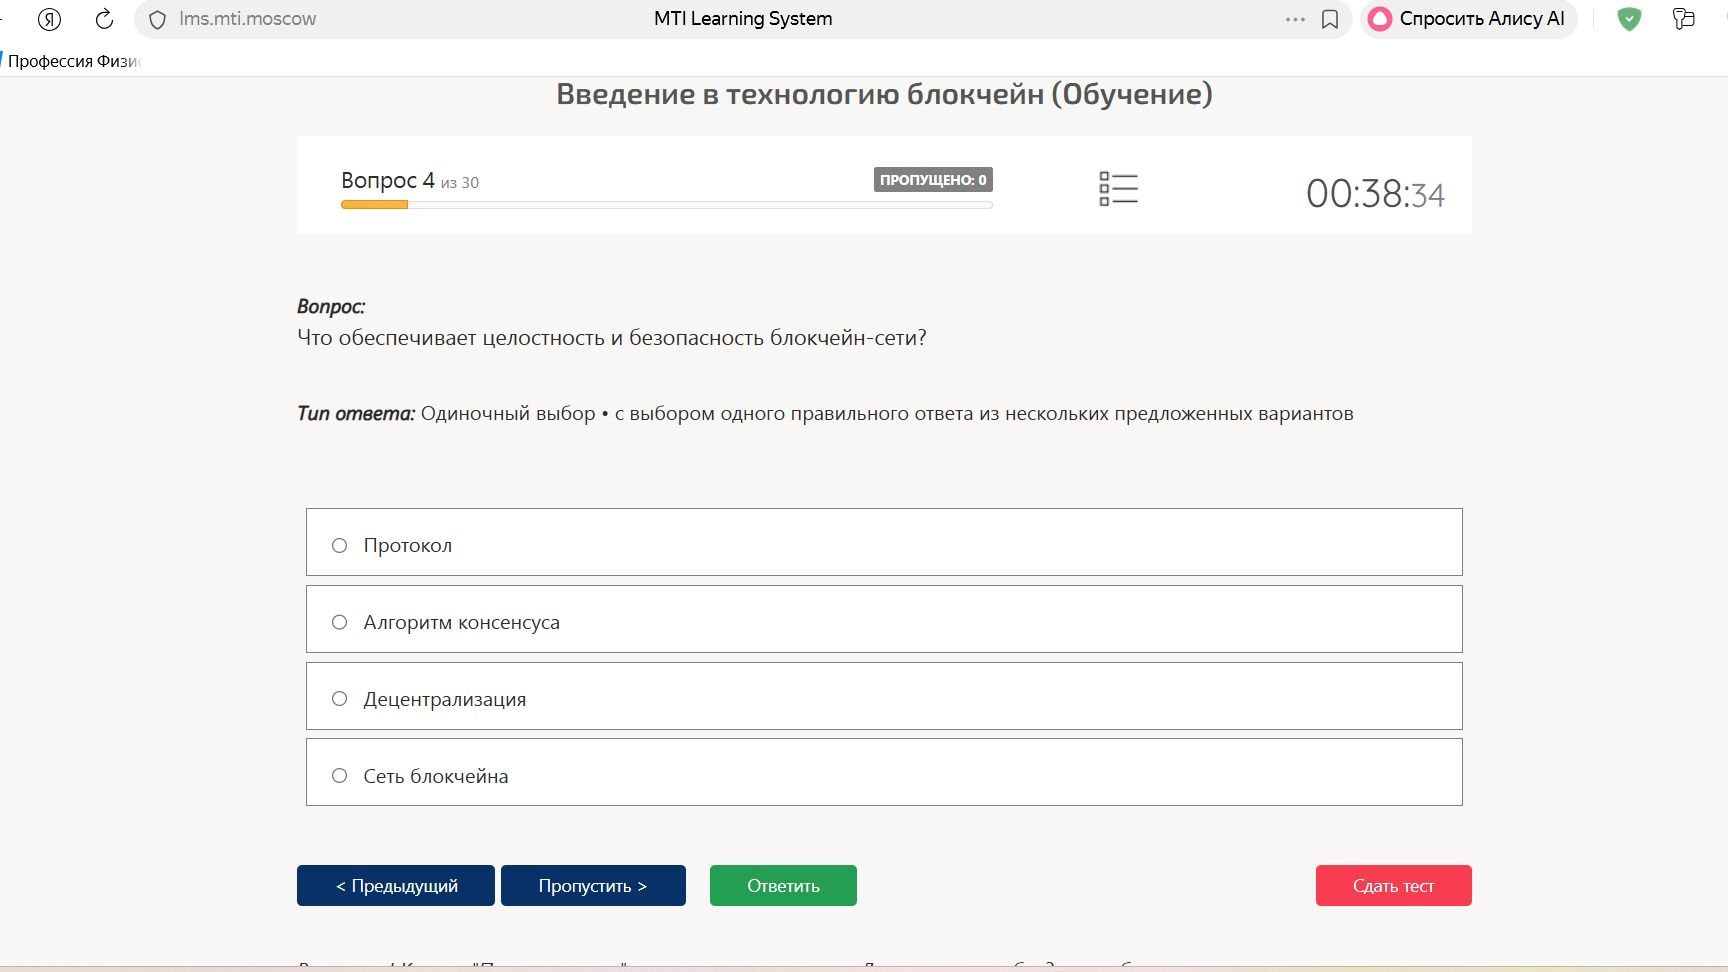Screen dimensions: 1728x972
Task: Click the green shield protection icon
Action: 1629,19
